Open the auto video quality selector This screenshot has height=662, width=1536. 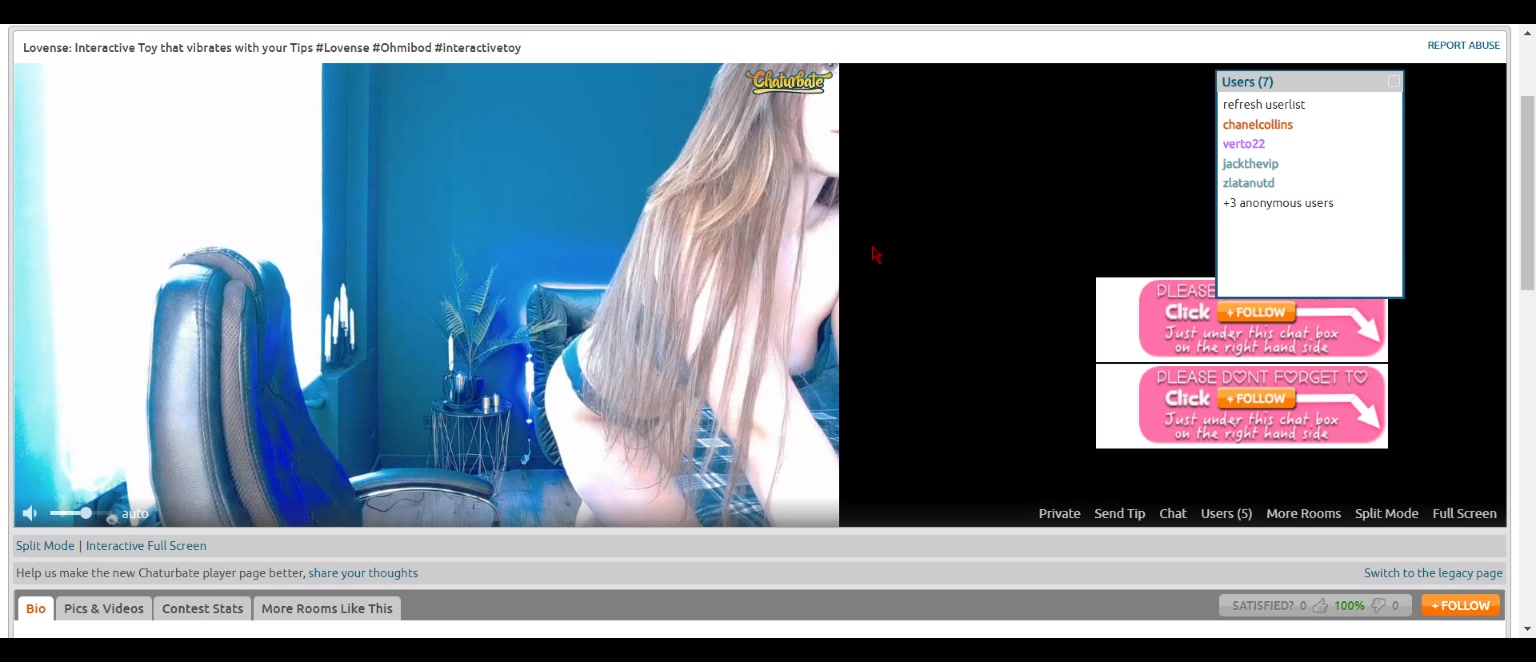135,514
